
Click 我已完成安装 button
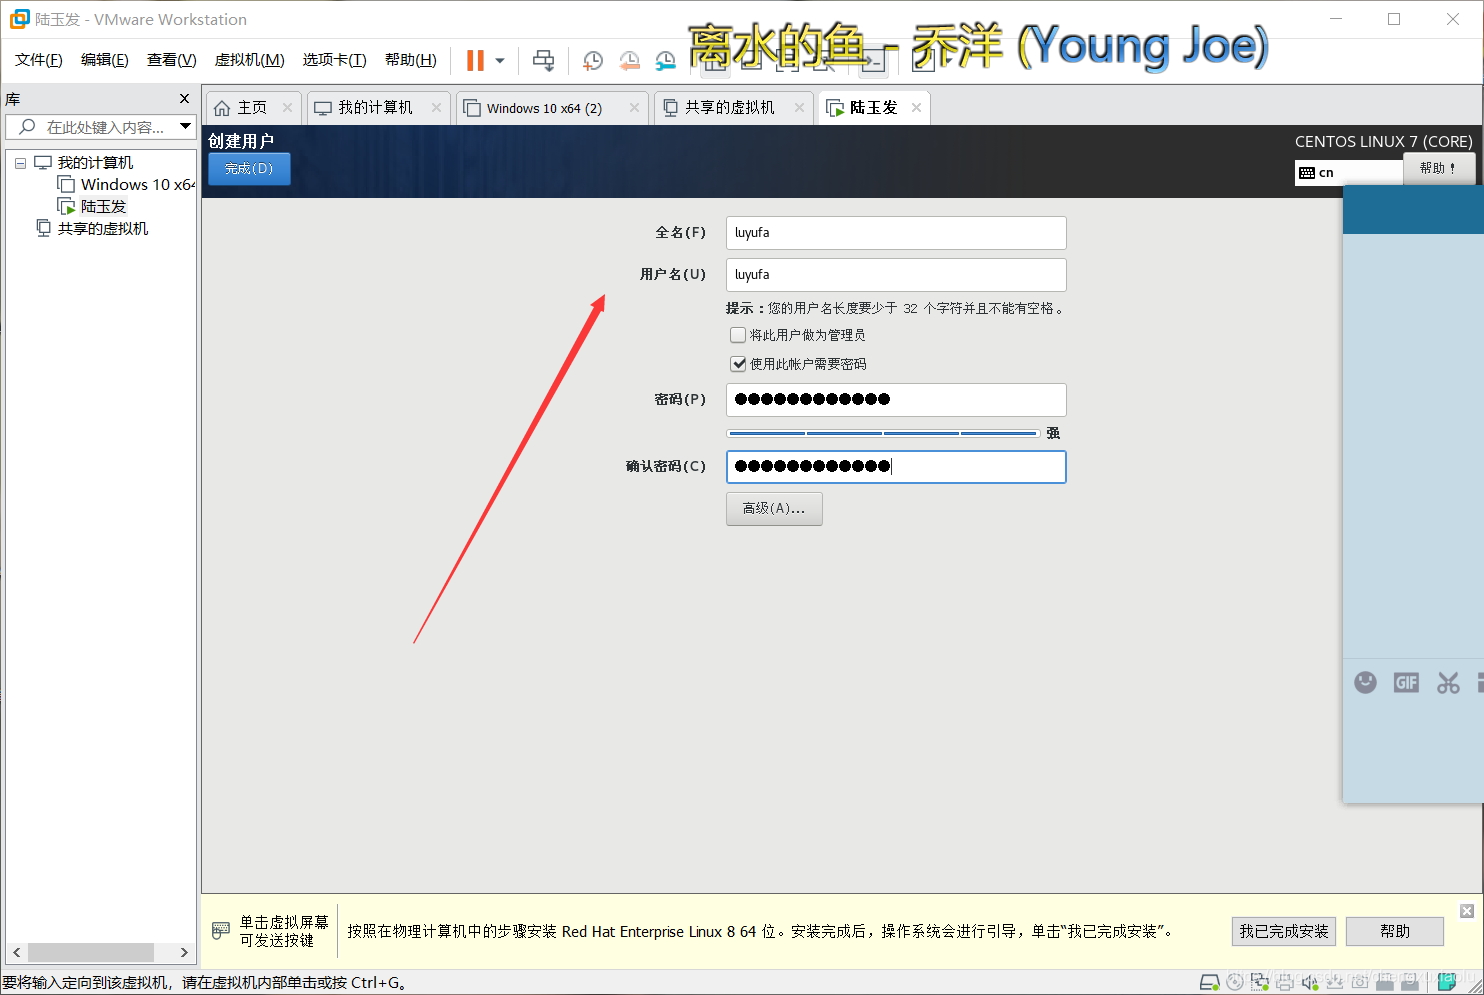(x=1284, y=931)
